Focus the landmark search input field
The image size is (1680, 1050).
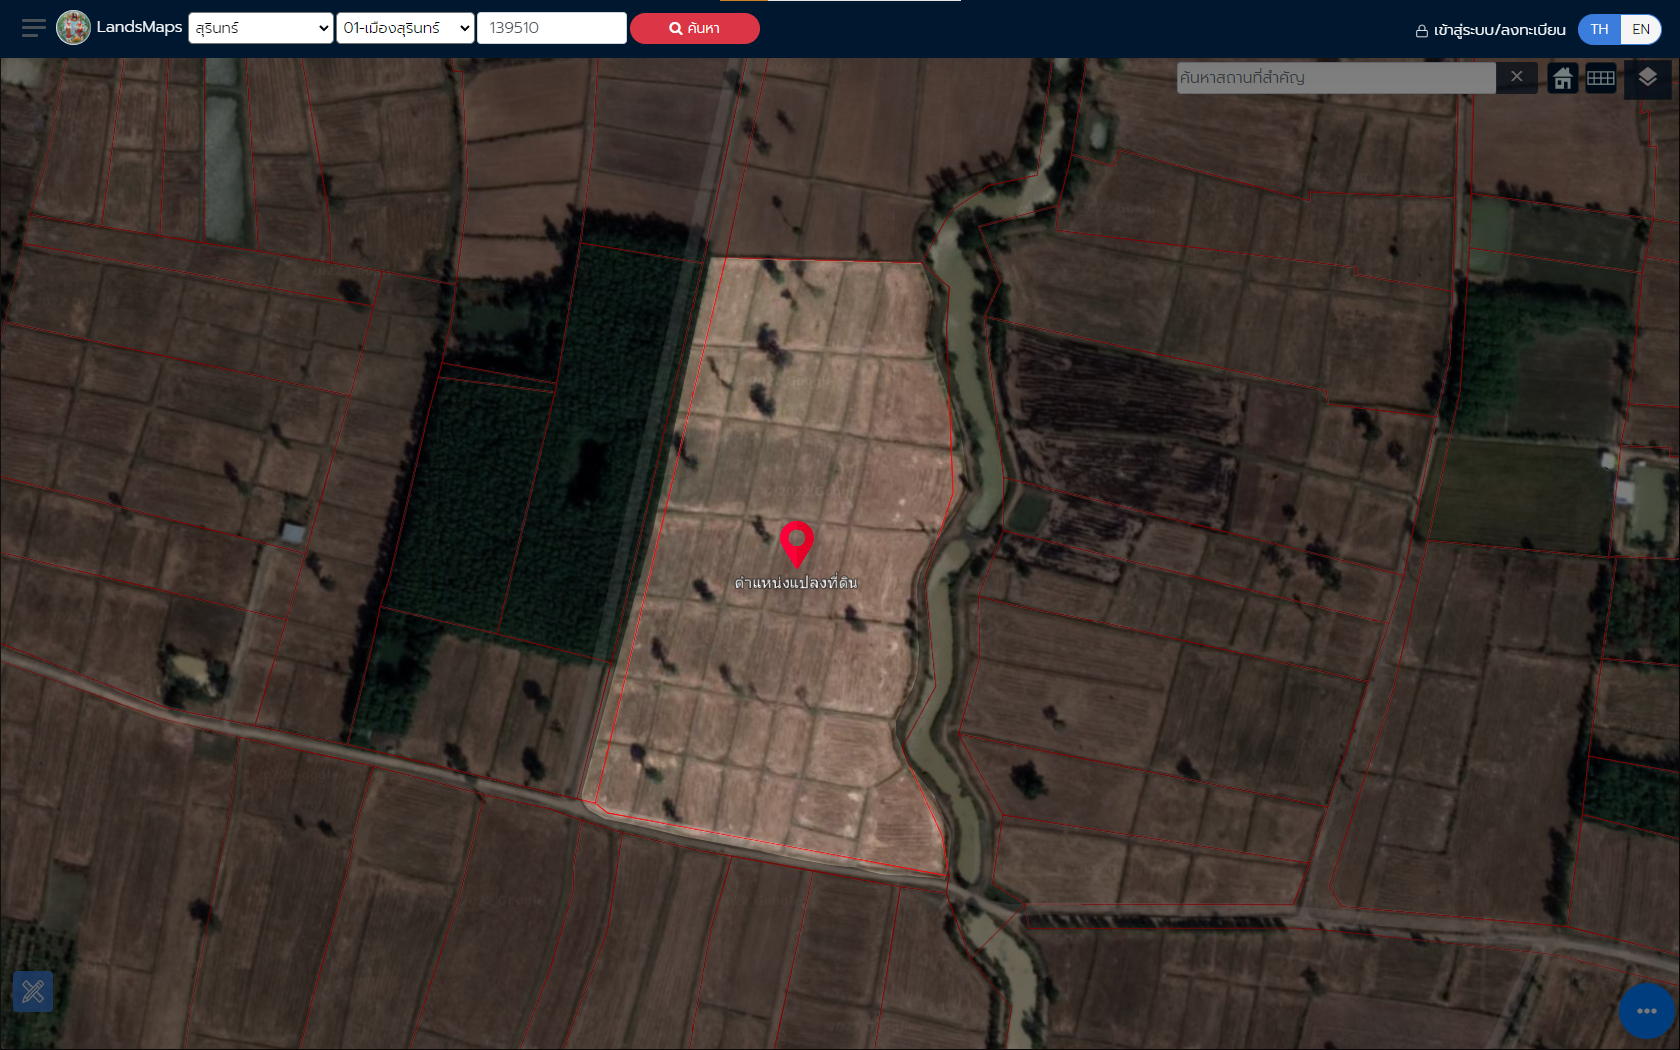point(1336,78)
